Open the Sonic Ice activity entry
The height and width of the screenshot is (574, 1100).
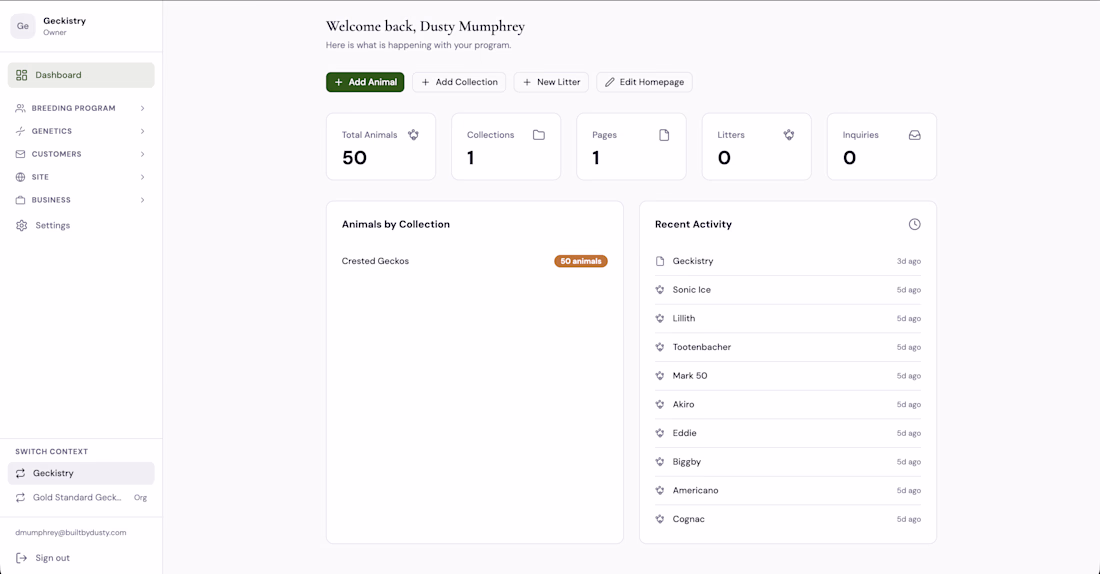click(x=788, y=290)
